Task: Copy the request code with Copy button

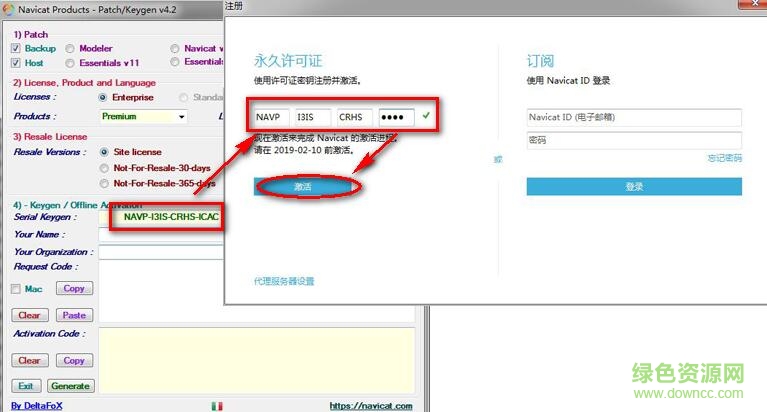Action: click(74, 288)
